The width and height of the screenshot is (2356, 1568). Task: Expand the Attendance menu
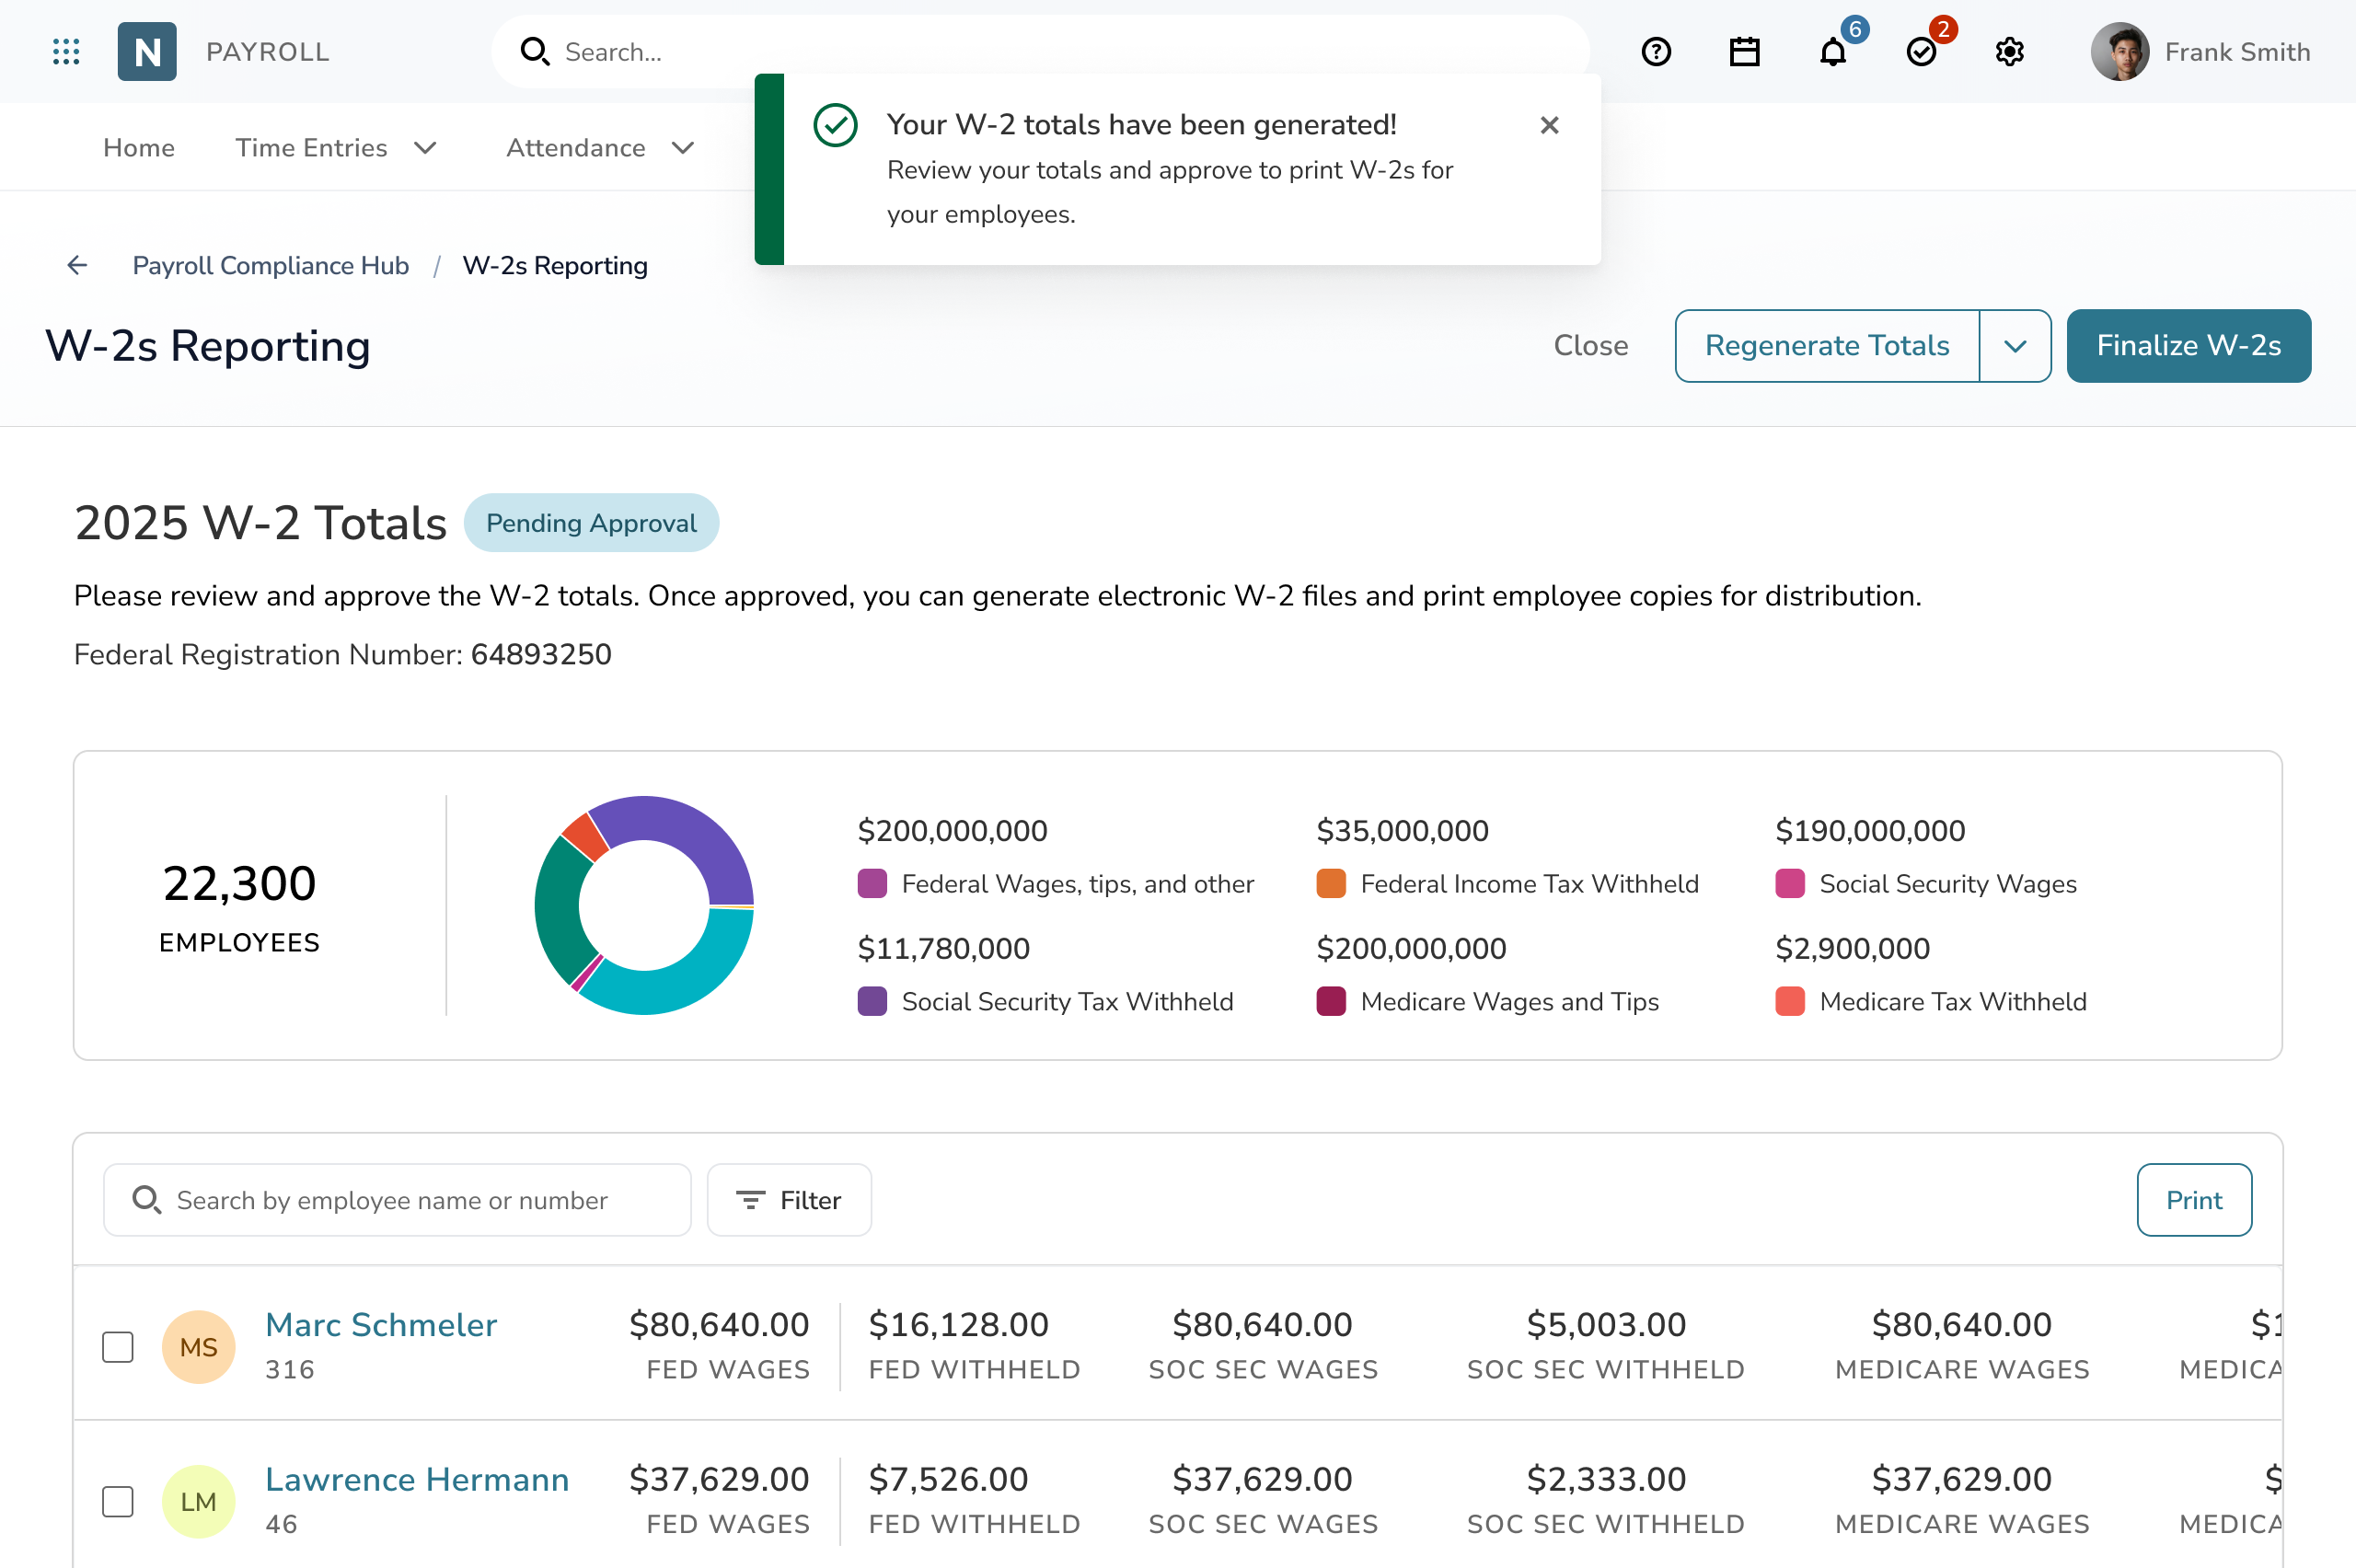[x=598, y=147]
